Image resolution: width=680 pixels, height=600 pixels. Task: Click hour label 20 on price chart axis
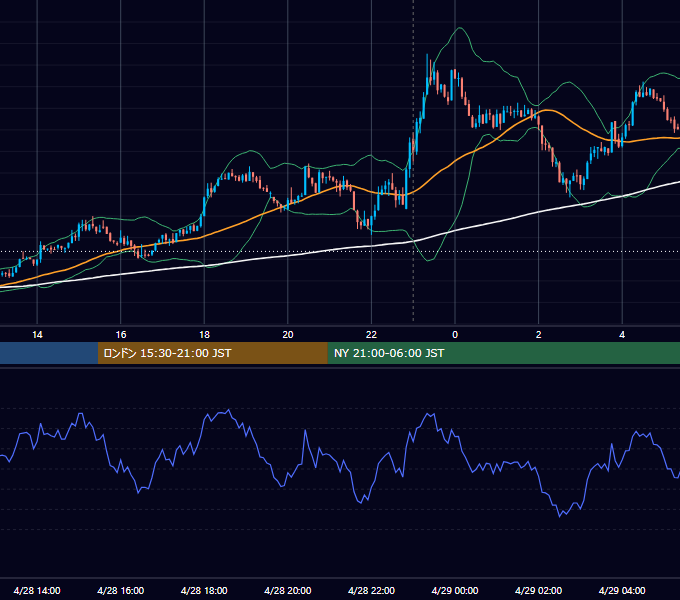288,335
